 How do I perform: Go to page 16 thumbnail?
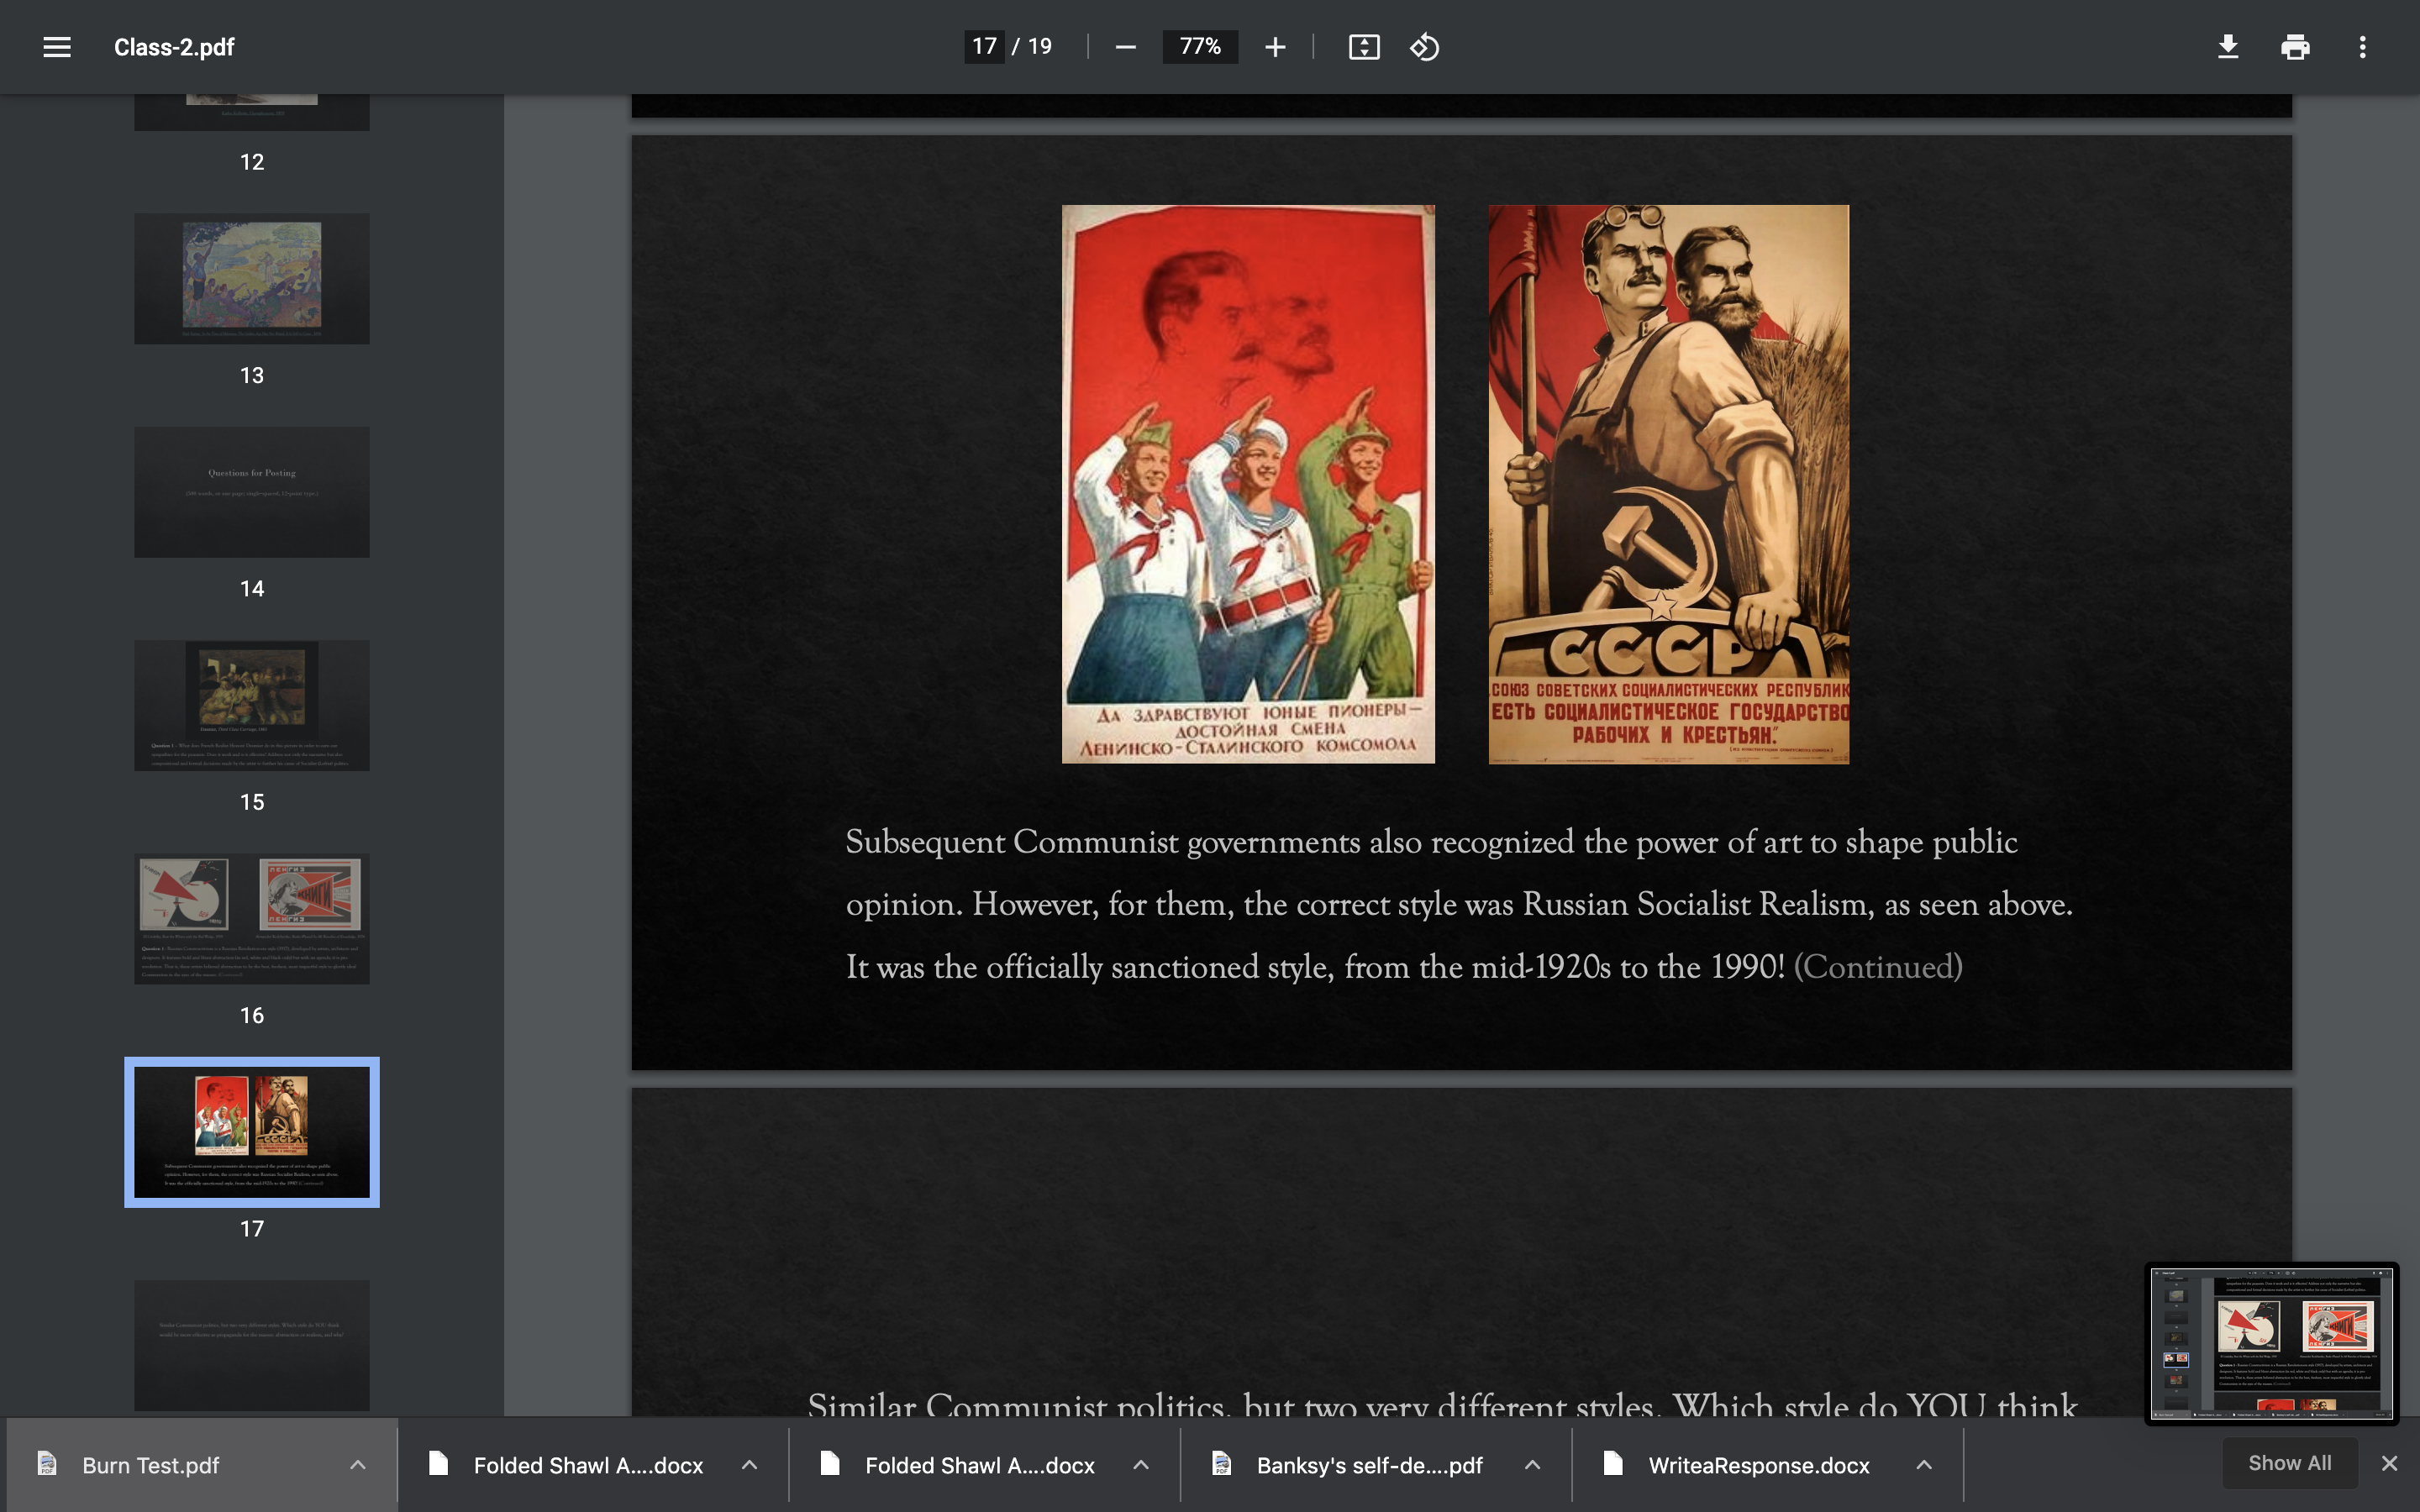pos(252,918)
